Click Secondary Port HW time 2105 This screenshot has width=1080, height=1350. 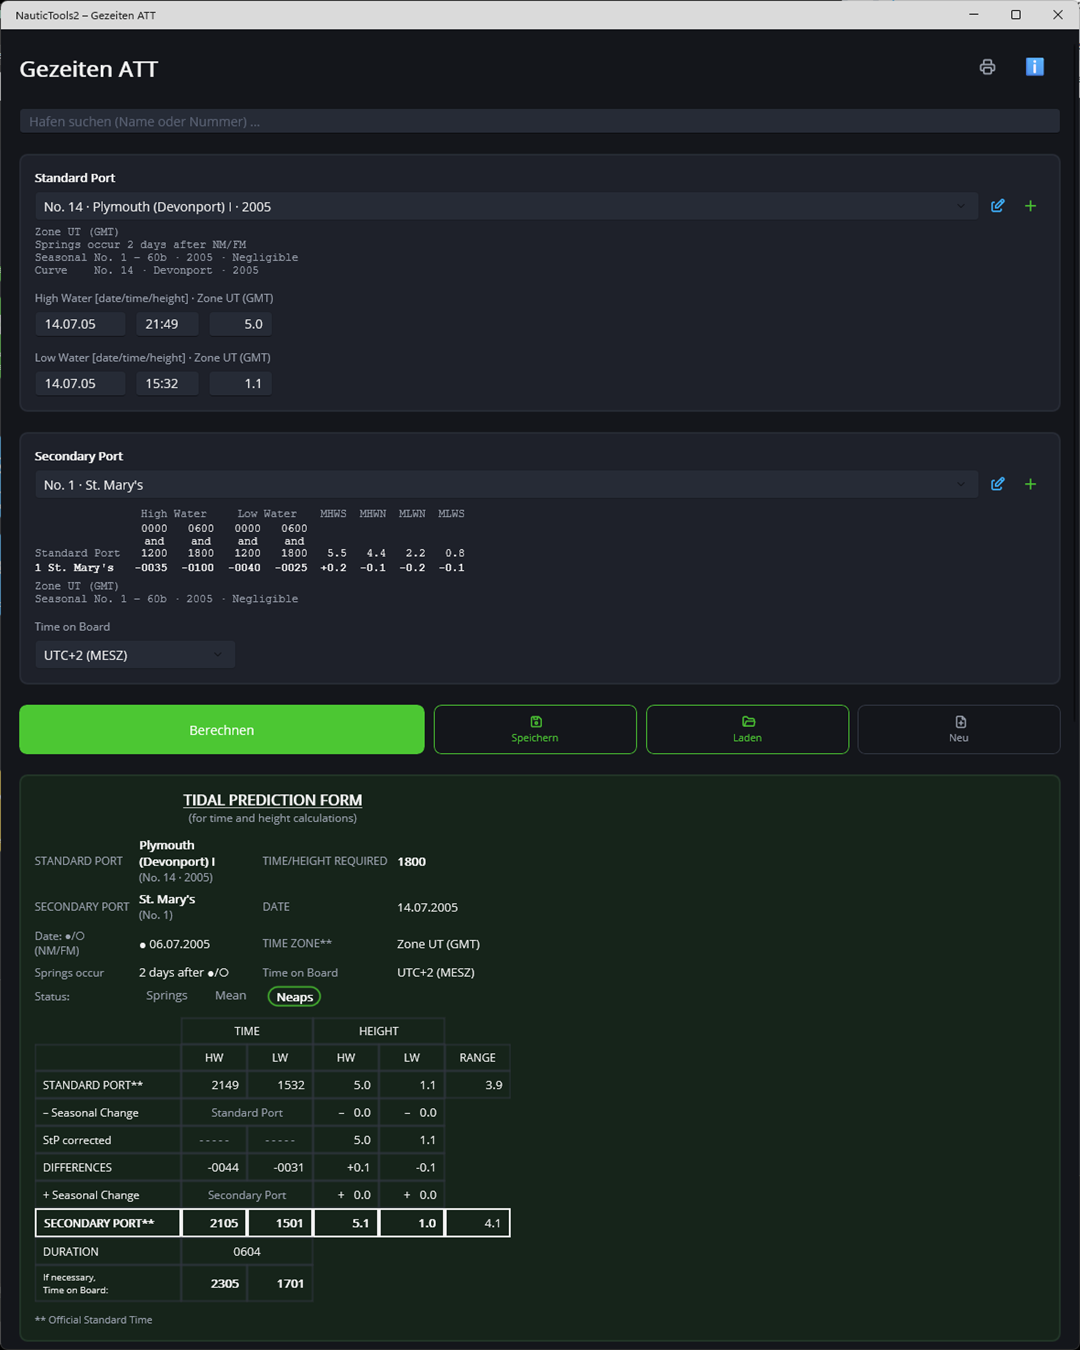coord(215,1223)
